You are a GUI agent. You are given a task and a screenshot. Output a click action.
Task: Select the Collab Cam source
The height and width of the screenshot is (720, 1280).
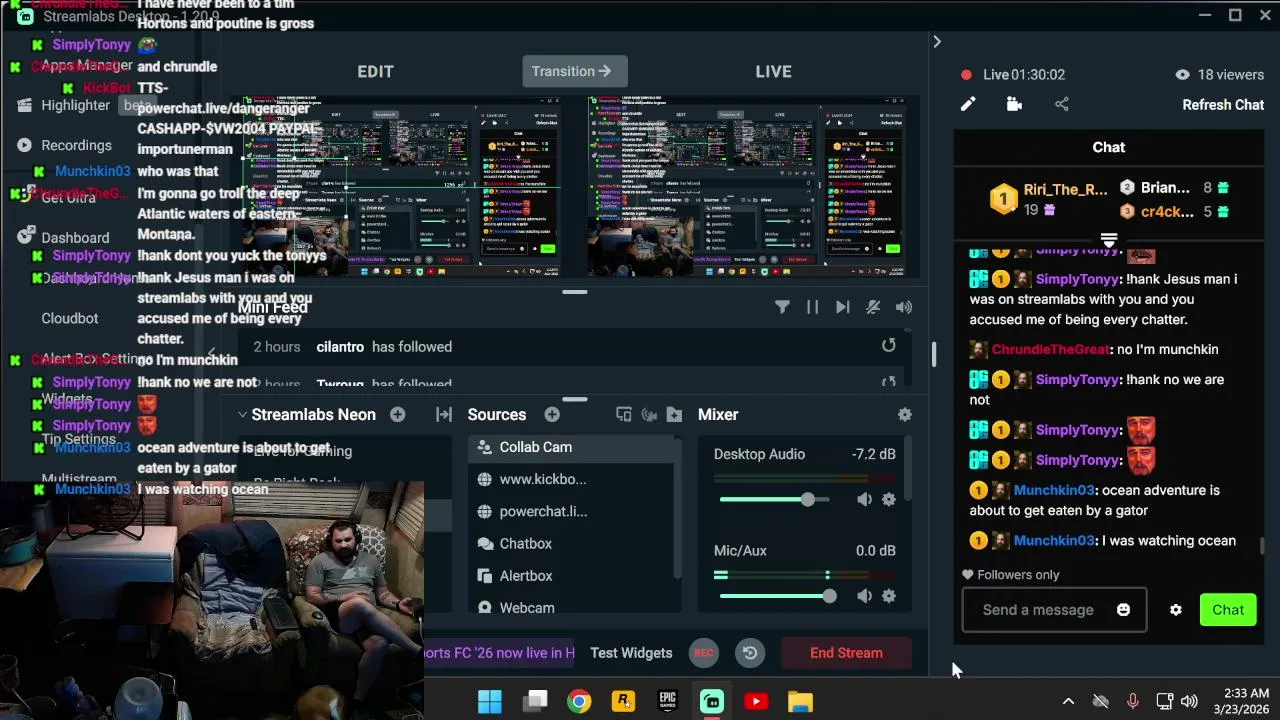(573, 447)
